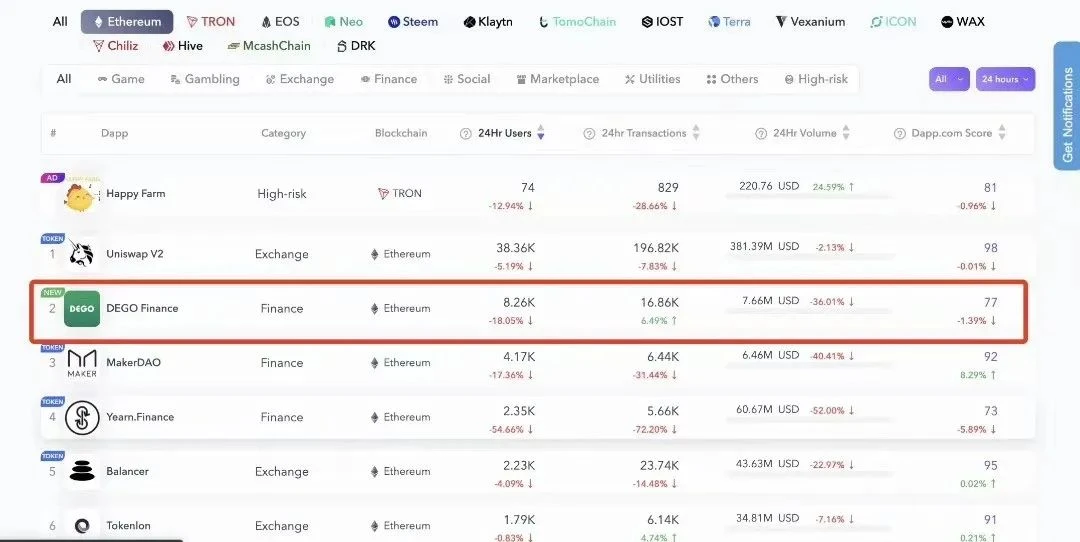This screenshot has height=542, width=1080.
Task: Click TRON blockchain in Happy Farm row
Action: click(399, 194)
